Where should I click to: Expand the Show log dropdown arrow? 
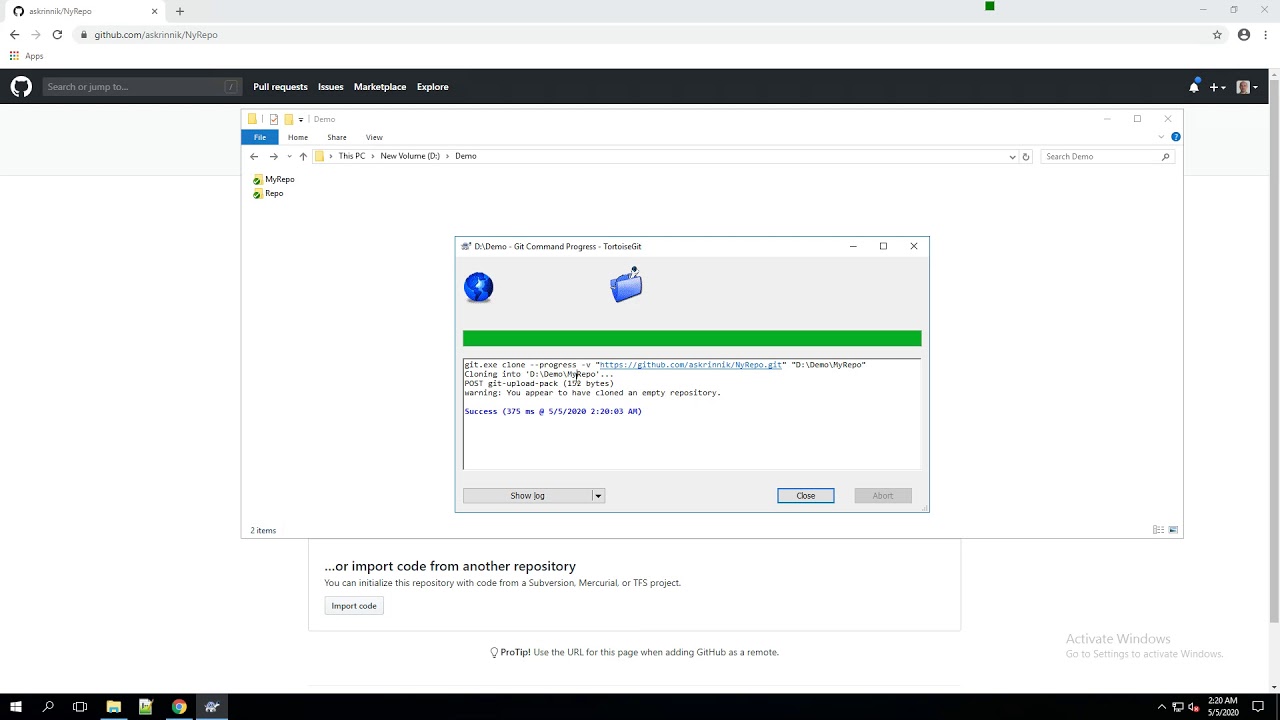pos(598,495)
